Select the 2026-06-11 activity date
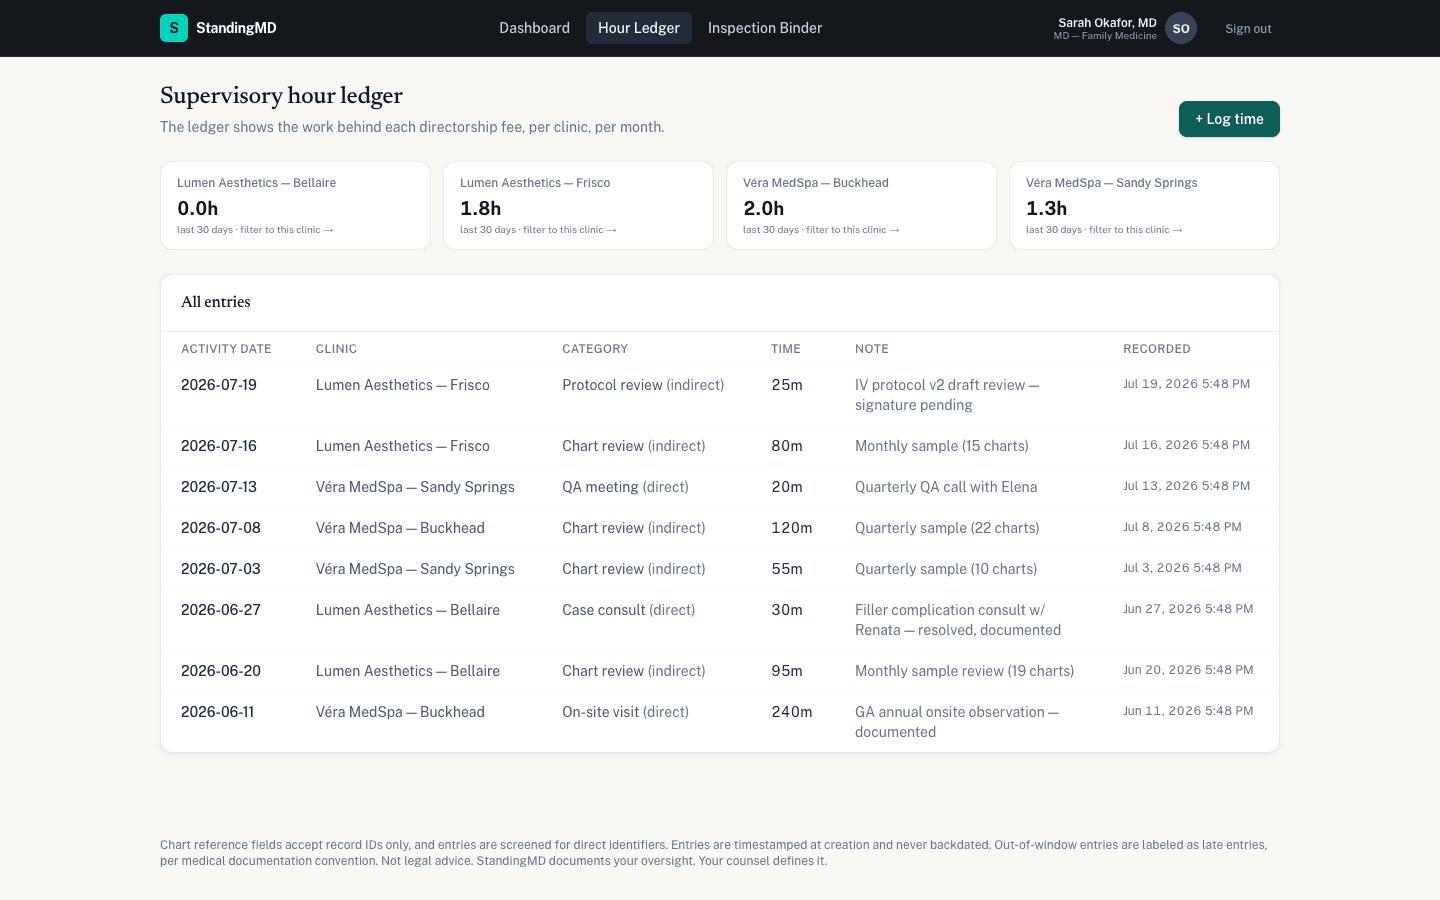 pyautogui.click(x=218, y=712)
